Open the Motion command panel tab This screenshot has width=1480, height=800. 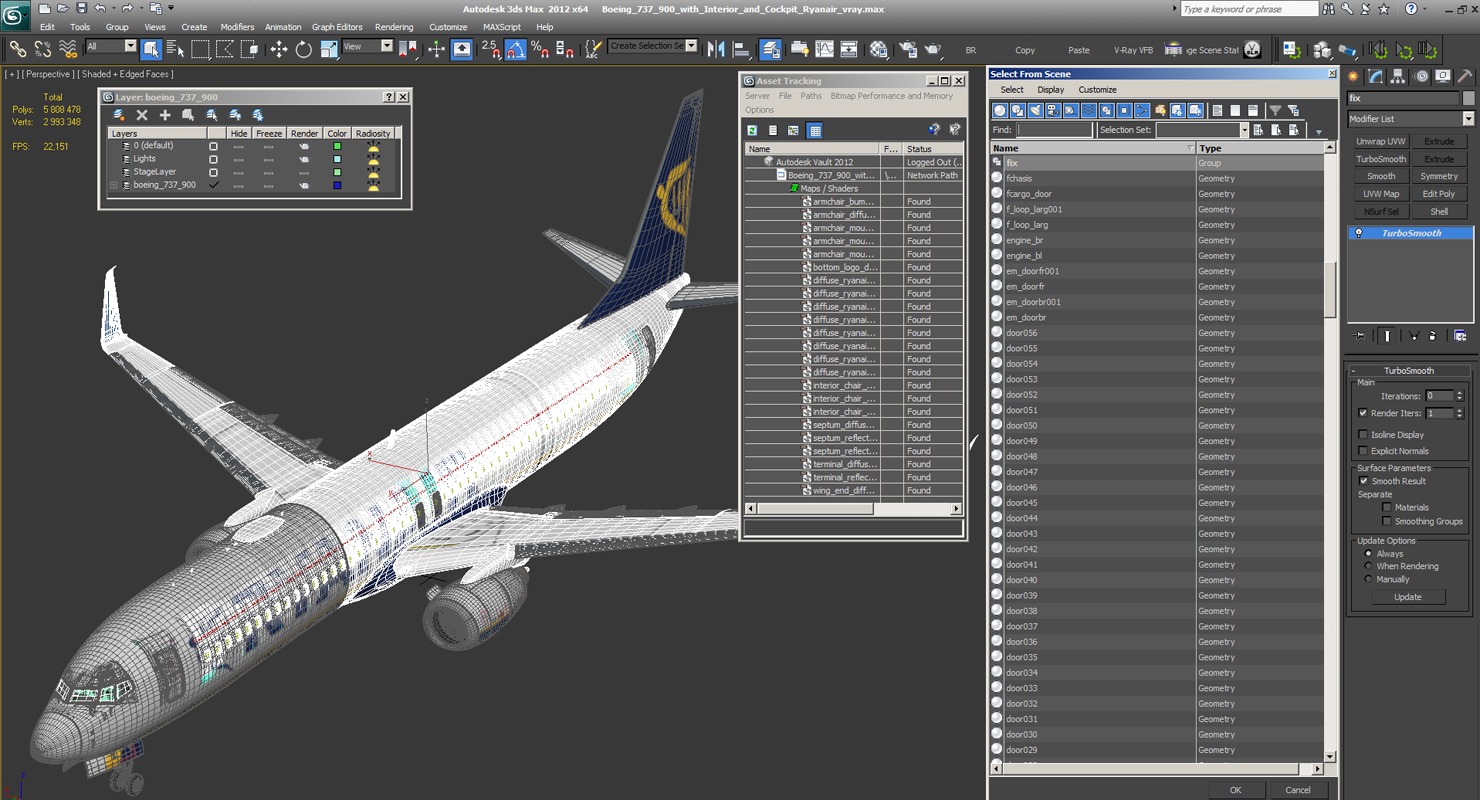pyautogui.click(x=1420, y=76)
